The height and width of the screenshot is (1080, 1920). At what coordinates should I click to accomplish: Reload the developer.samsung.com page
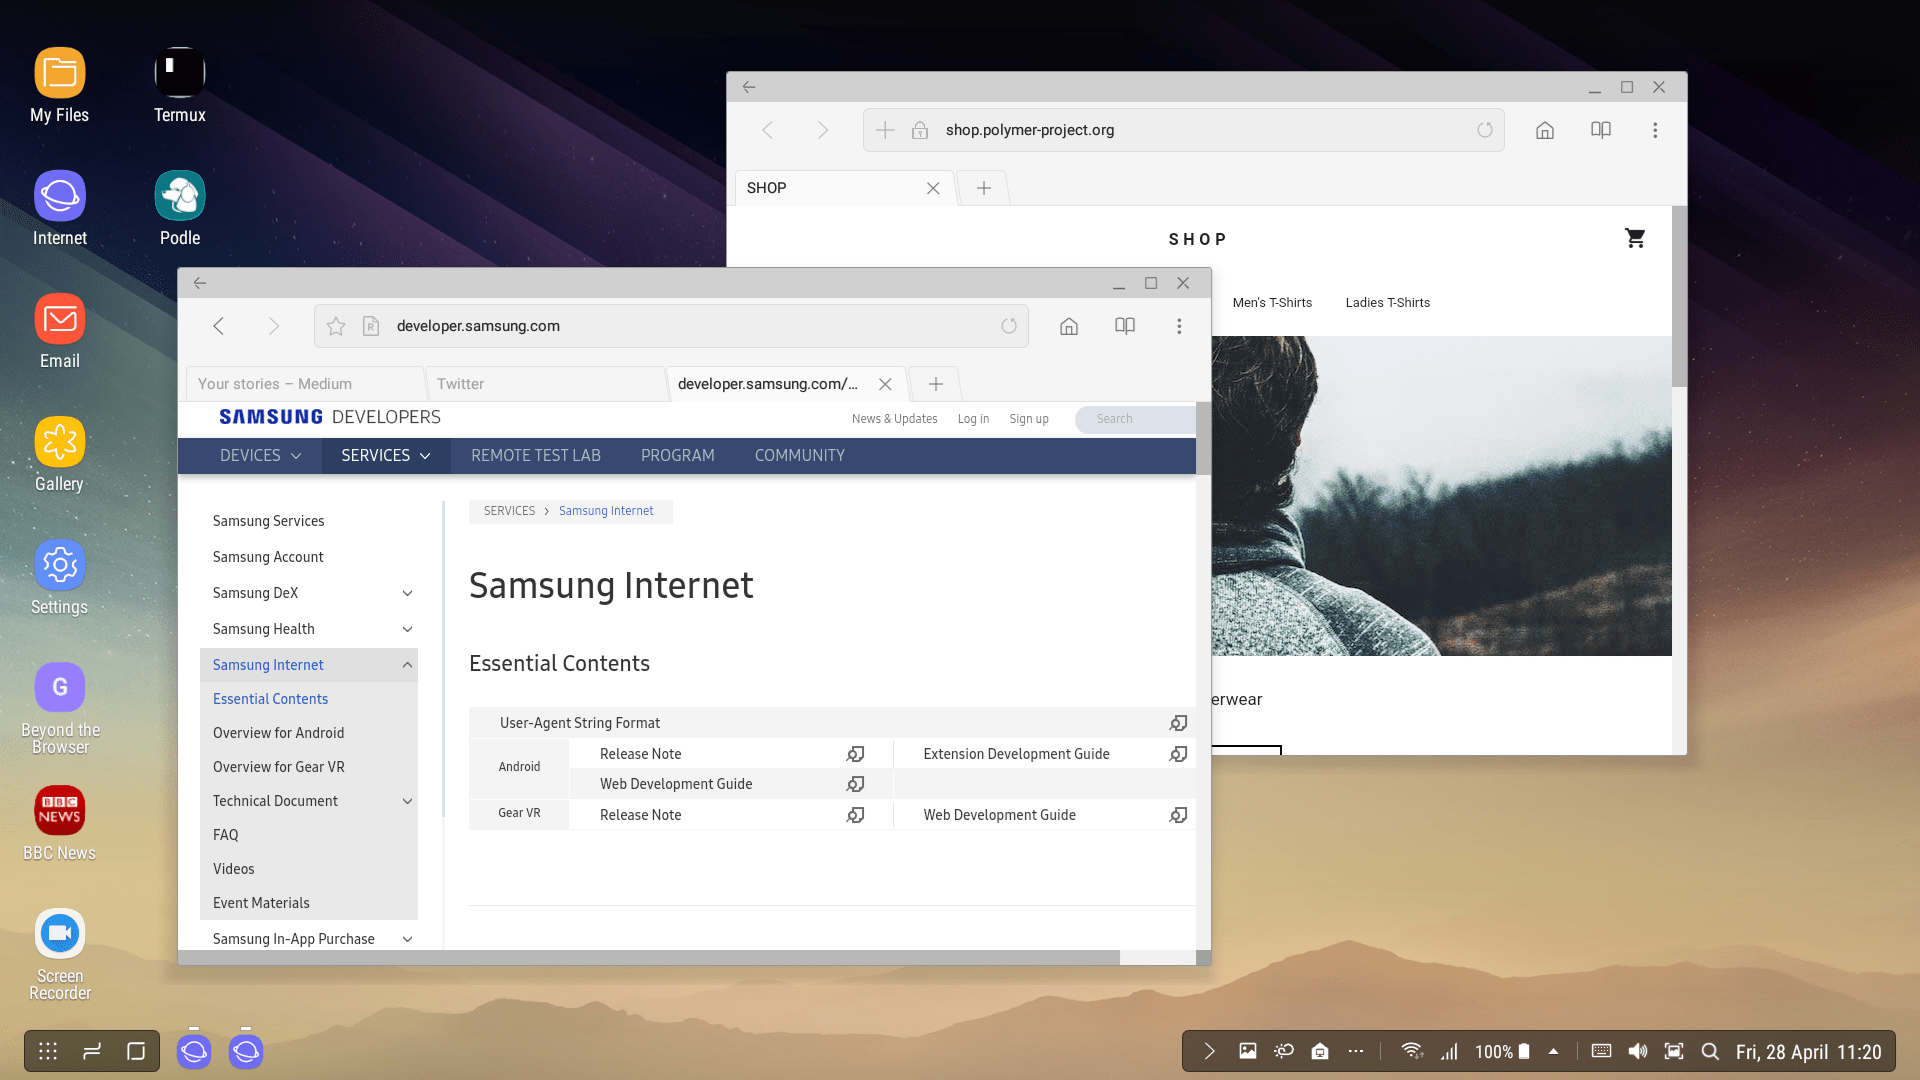(x=1009, y=326)
